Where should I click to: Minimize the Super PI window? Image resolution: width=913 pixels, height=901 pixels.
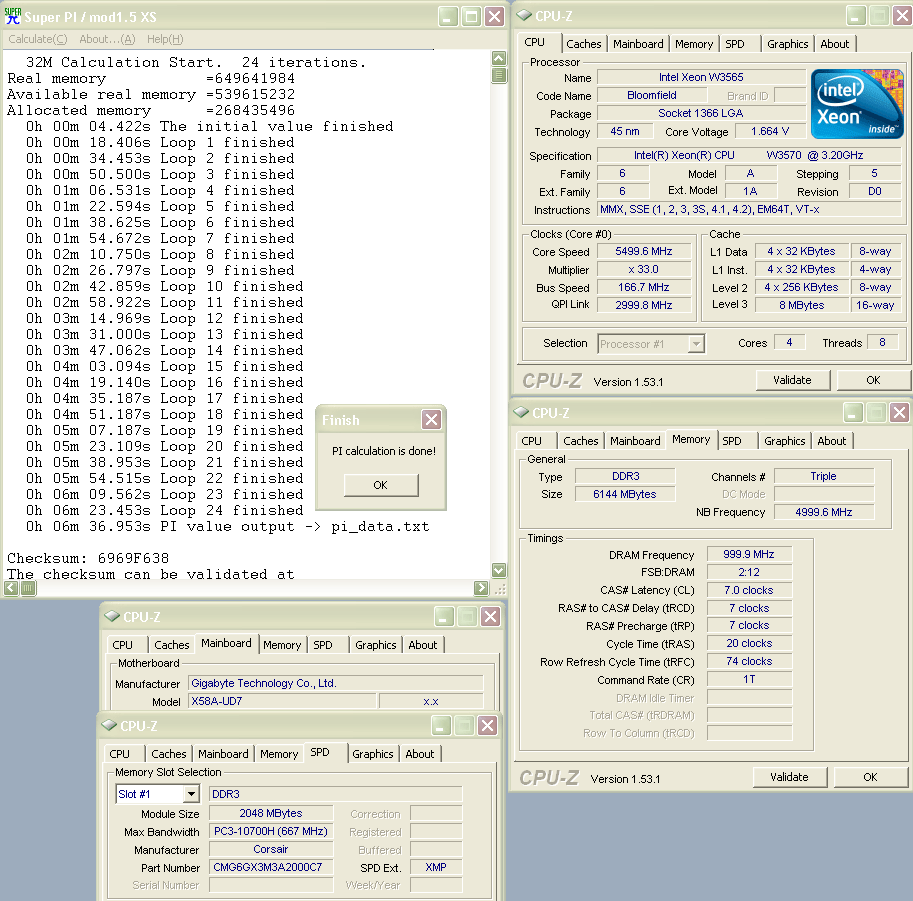point(446,17)
